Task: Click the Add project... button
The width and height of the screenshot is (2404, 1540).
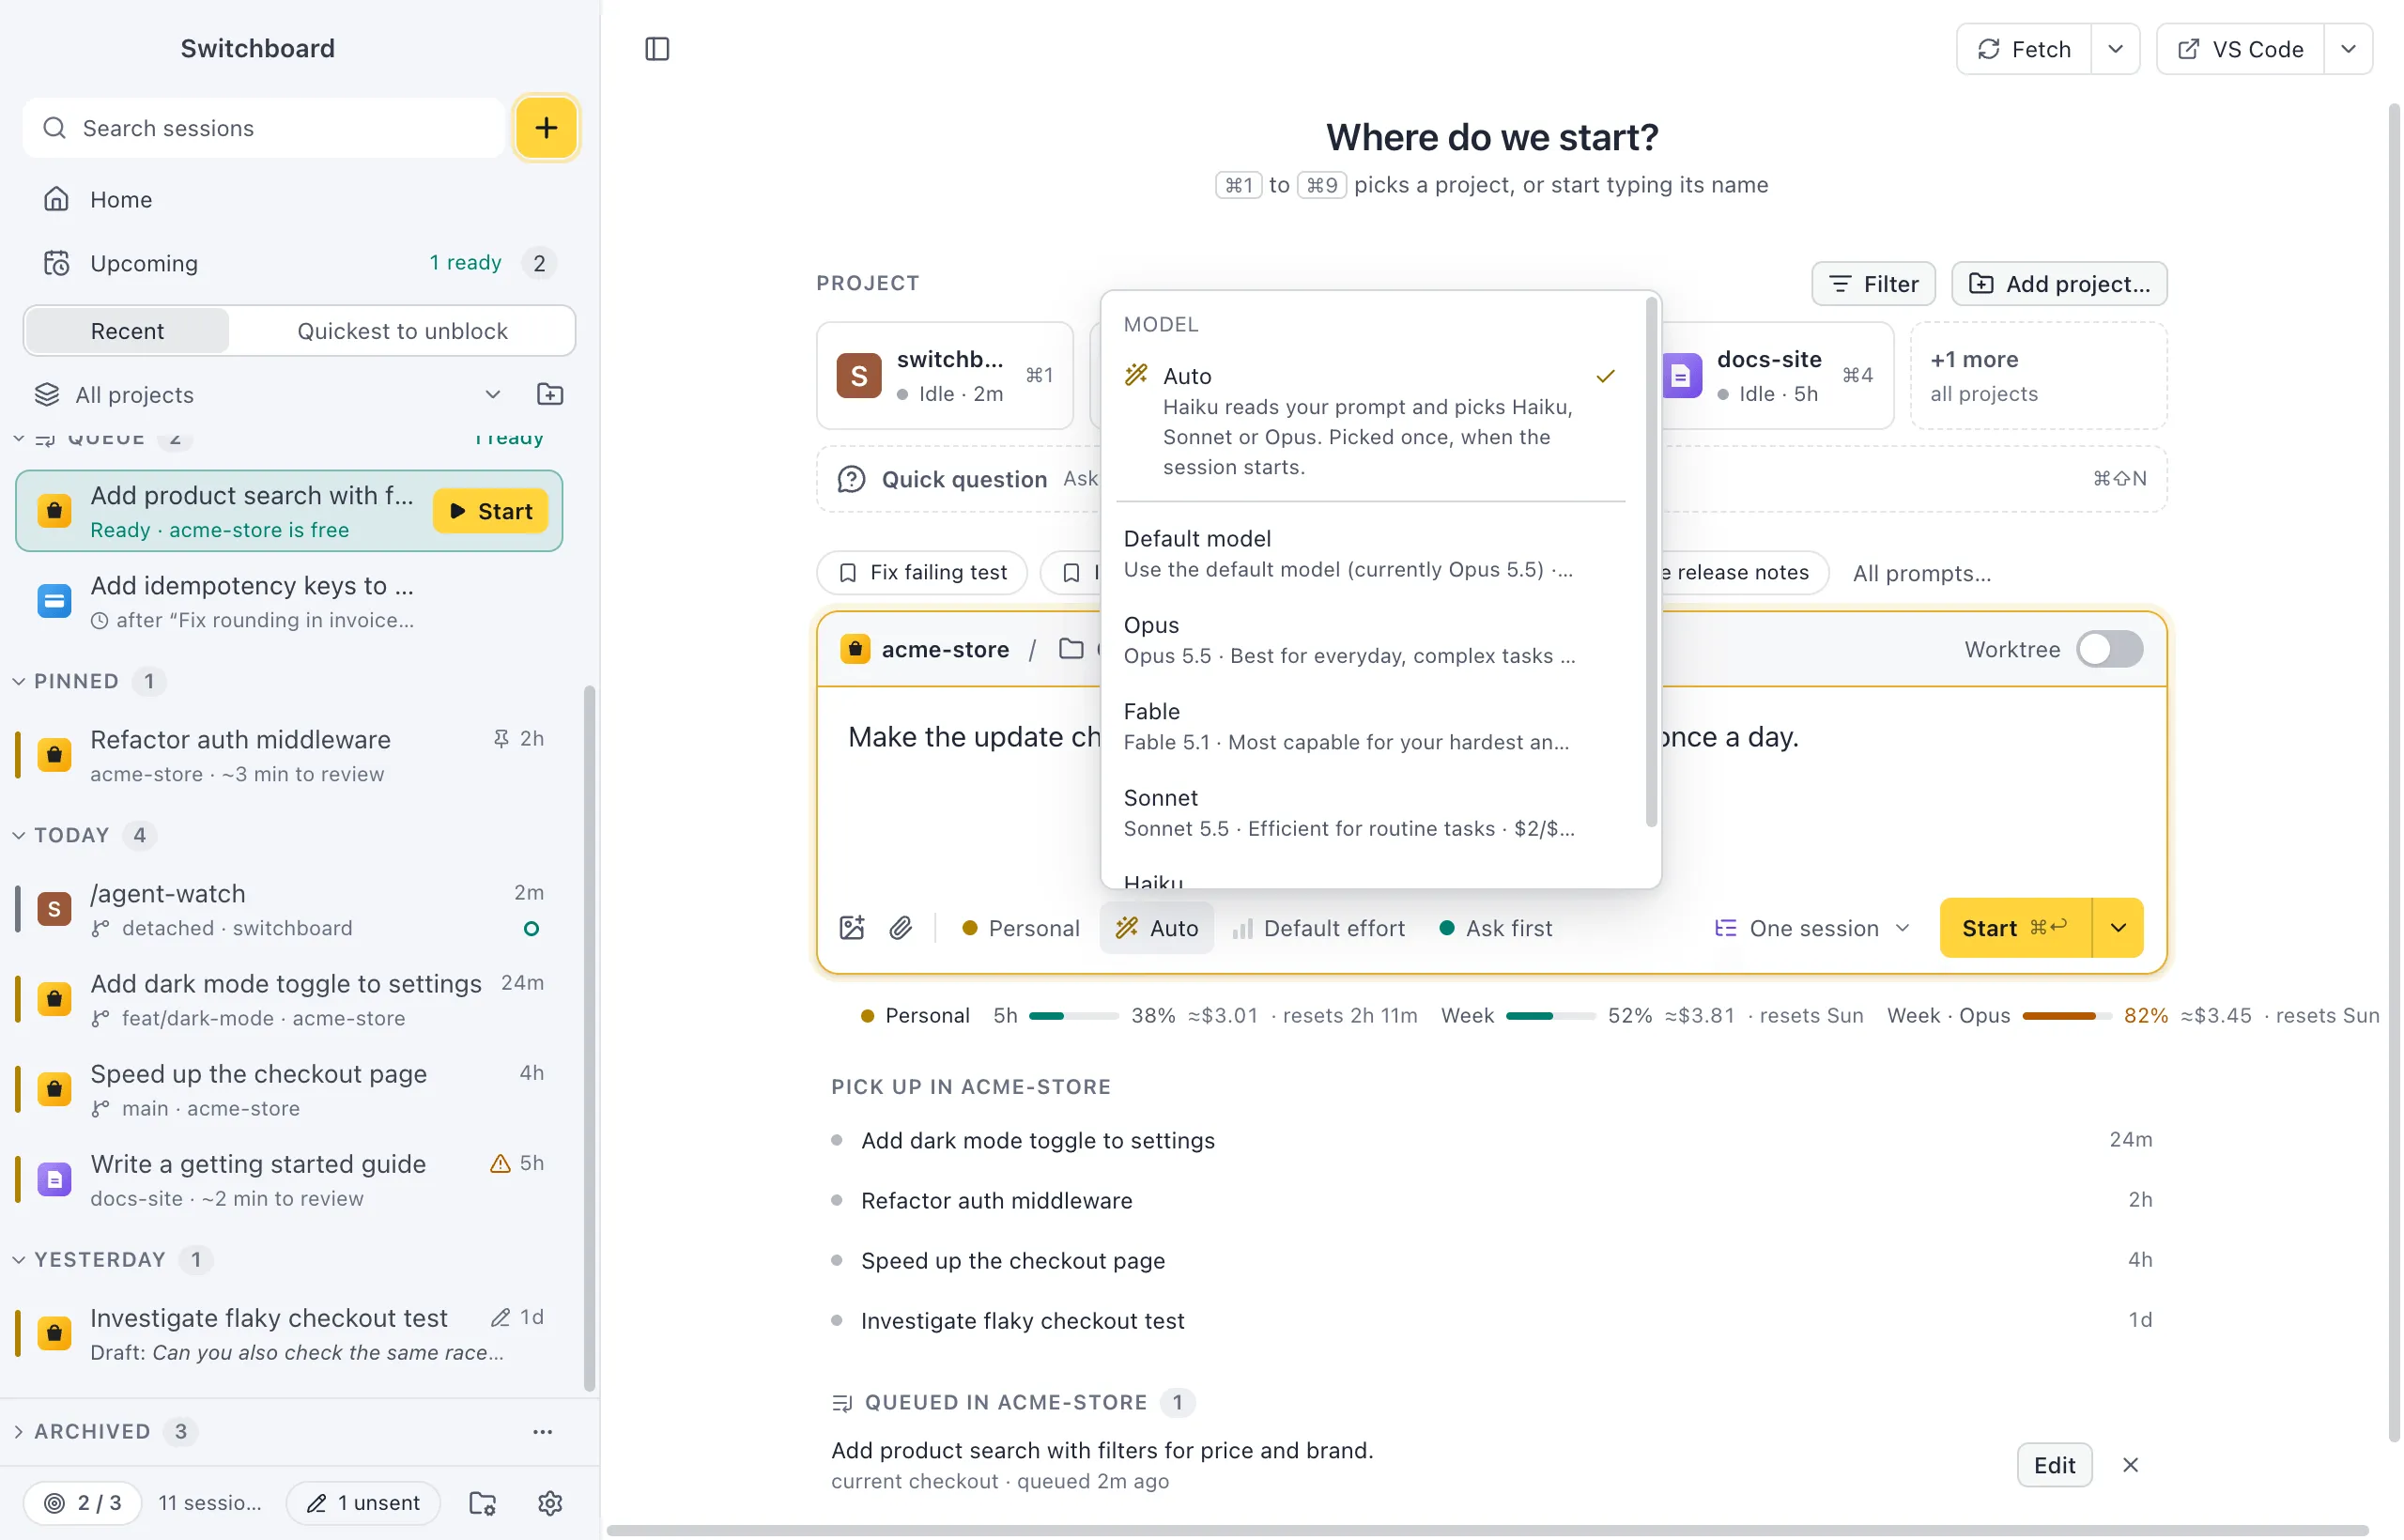Action: tap(2059, 284)
